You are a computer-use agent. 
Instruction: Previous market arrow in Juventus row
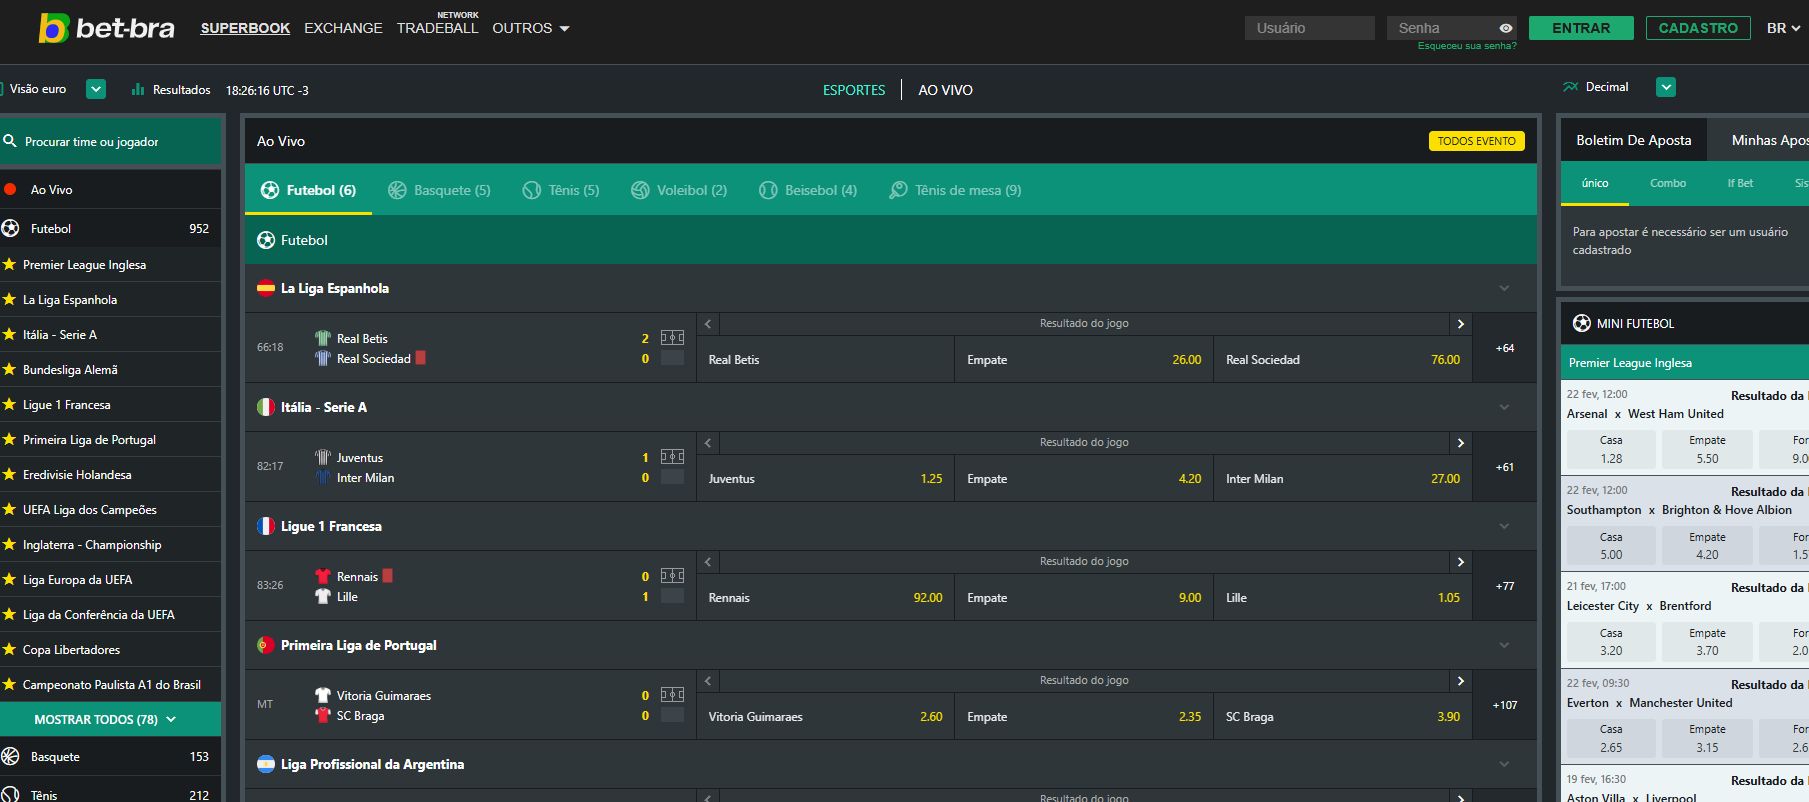(708, 443)
